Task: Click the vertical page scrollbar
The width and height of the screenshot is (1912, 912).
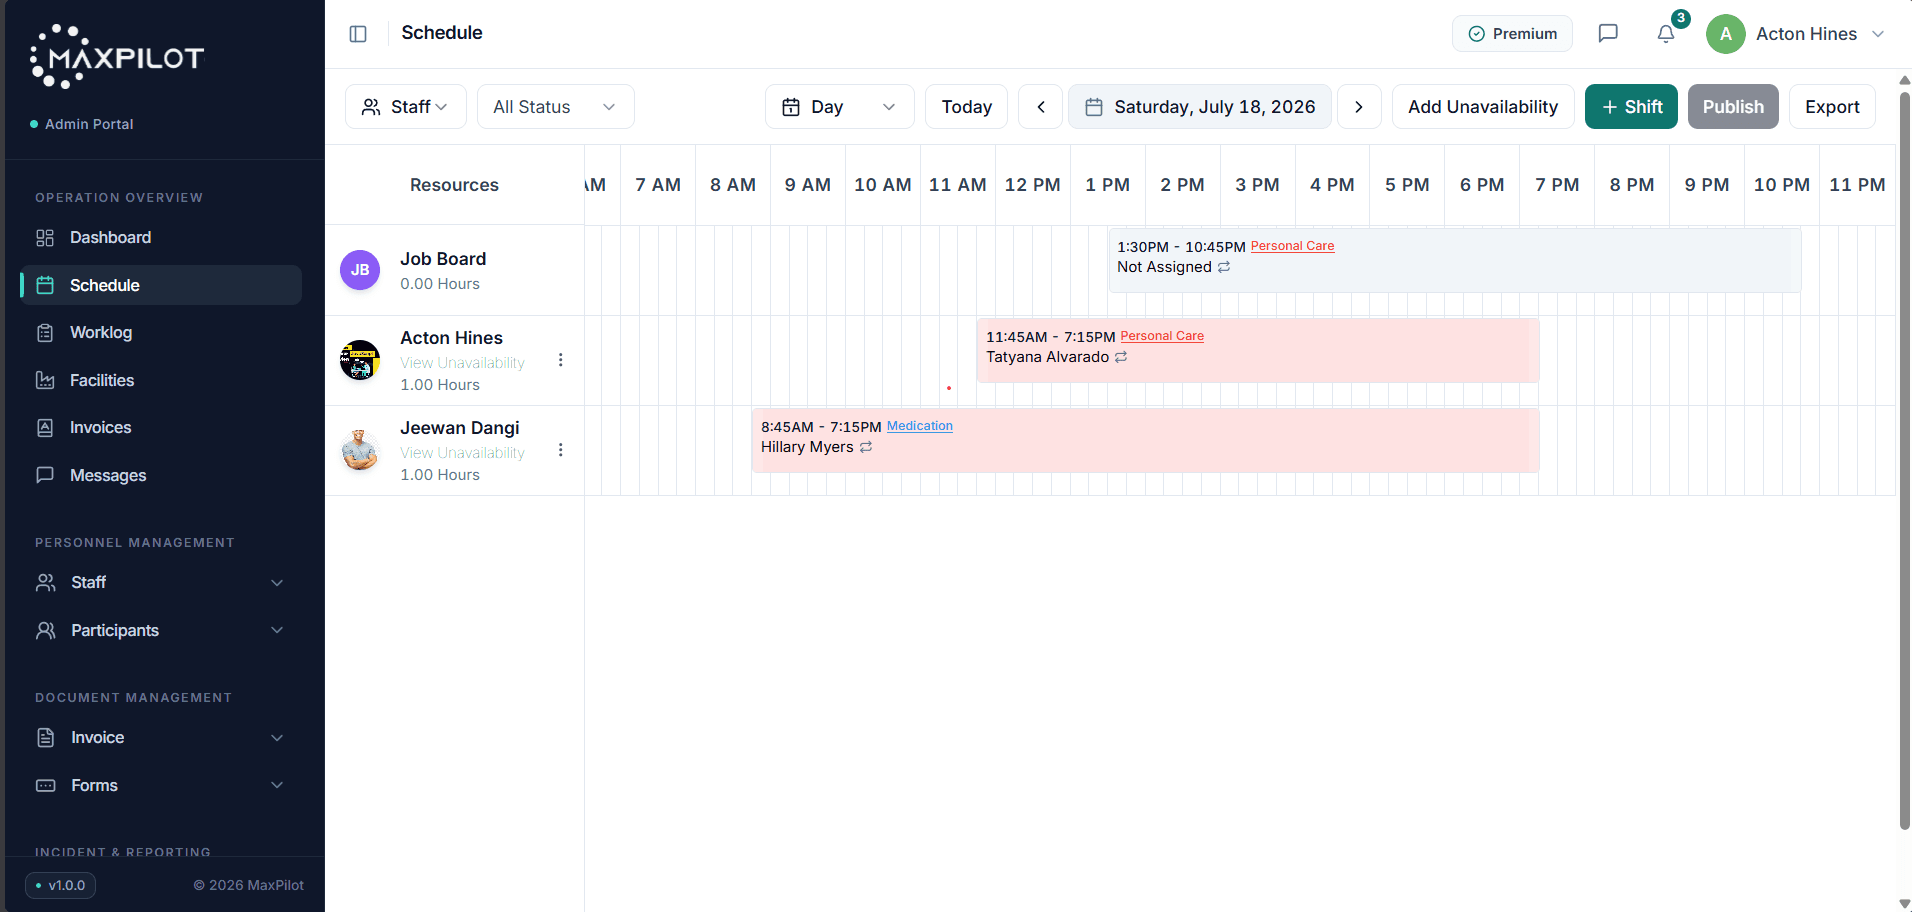Action: tap(1904, 460)
